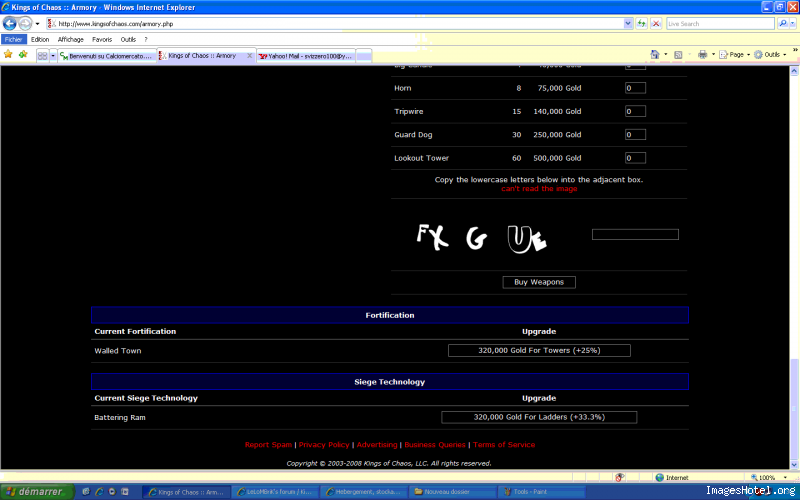Open the Quick Tabs grid view
800x500 pixels.
[43, 56]
